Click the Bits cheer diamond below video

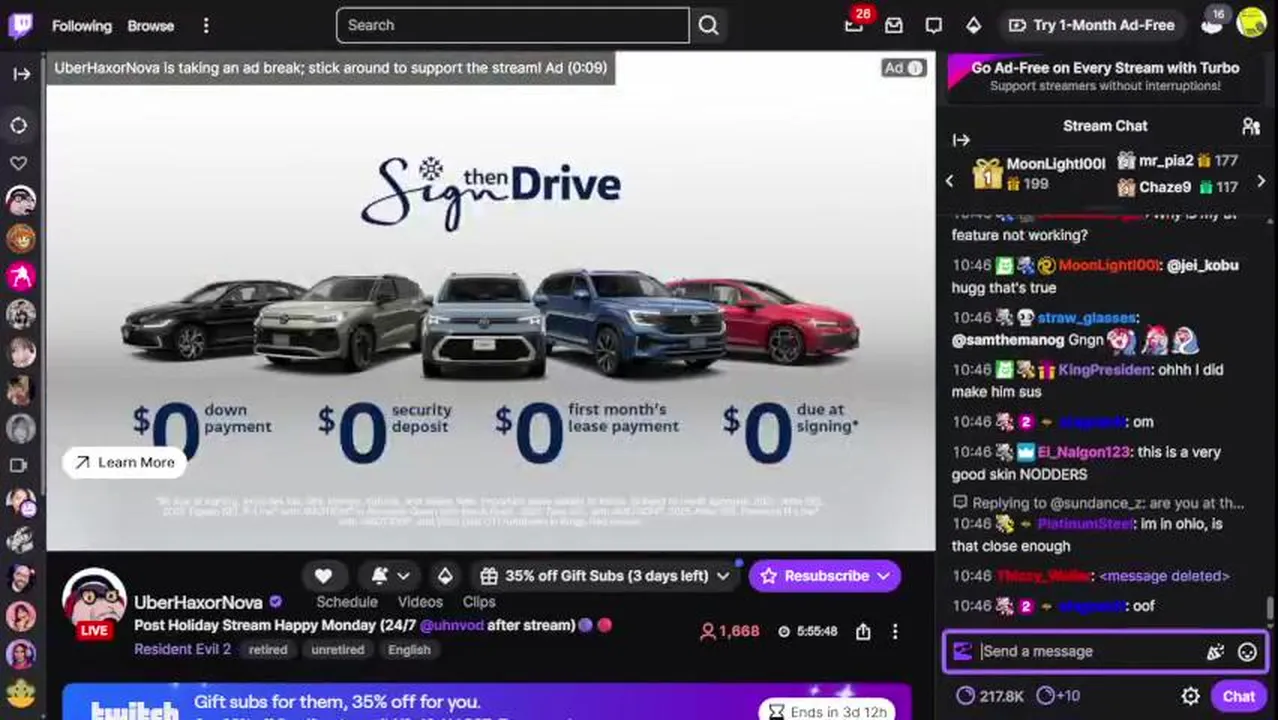[x=445, y=576]
